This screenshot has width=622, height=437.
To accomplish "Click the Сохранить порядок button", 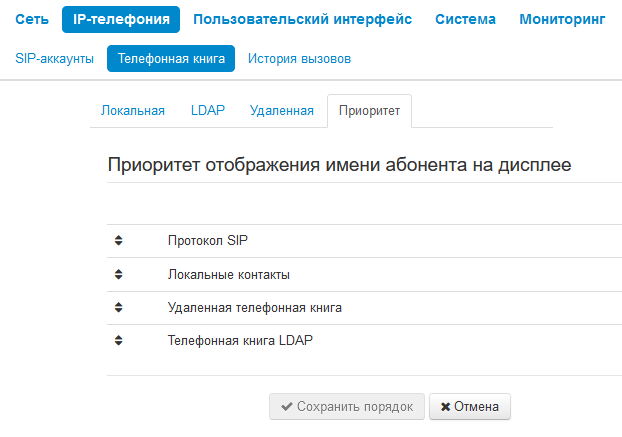I will pyautogui.click(x=346, y=407).
